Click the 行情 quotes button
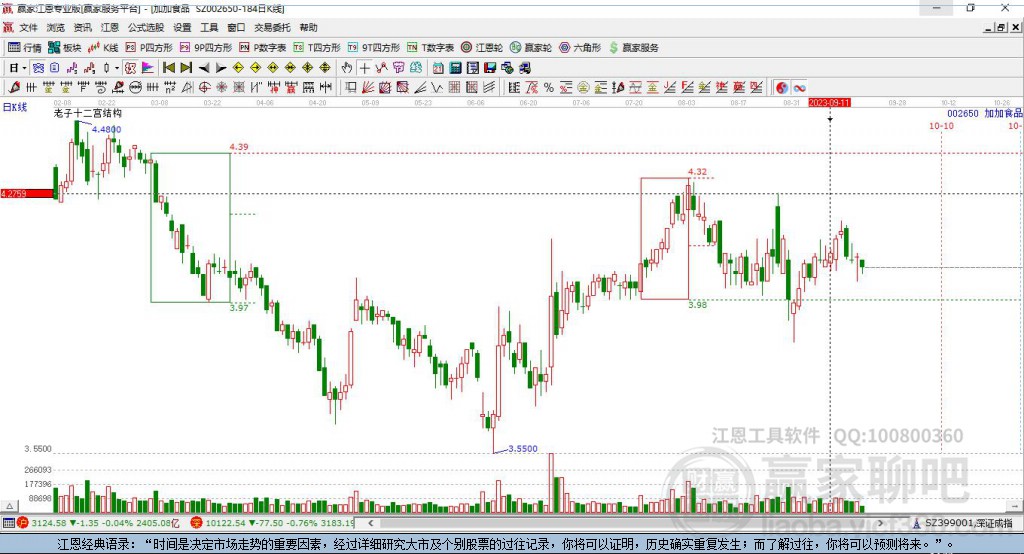1024x554 pixels. (x=25, y=47)
